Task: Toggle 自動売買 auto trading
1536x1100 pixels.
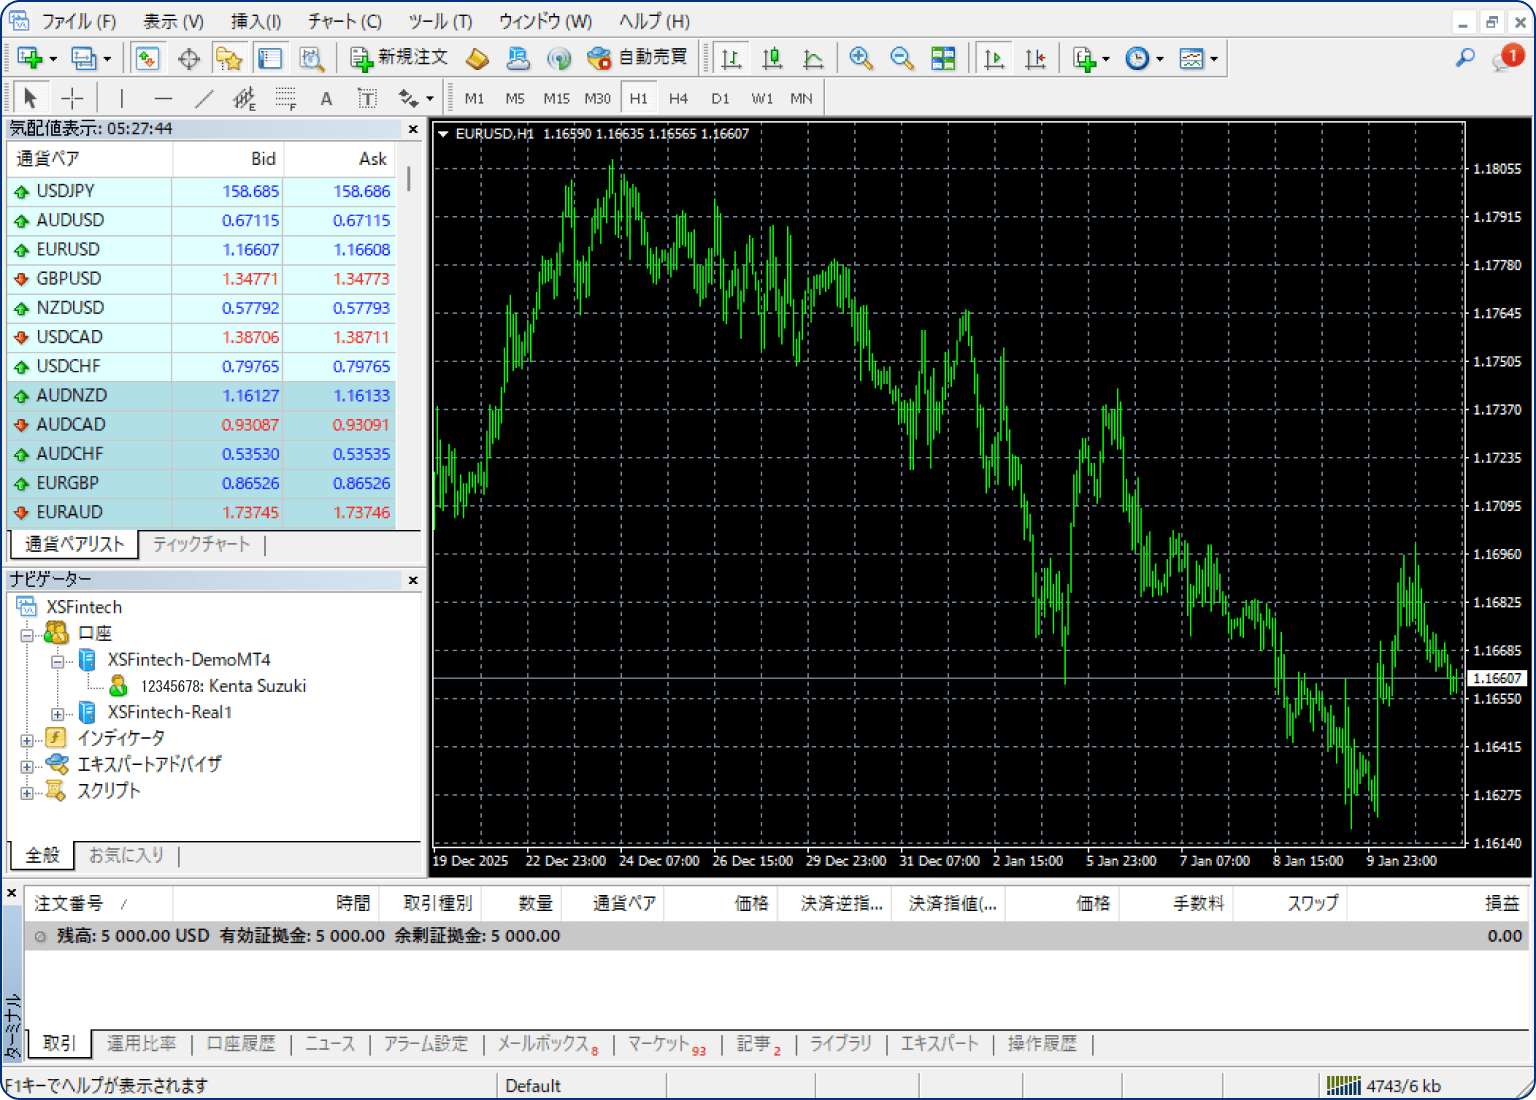Action: coord(638,58)
